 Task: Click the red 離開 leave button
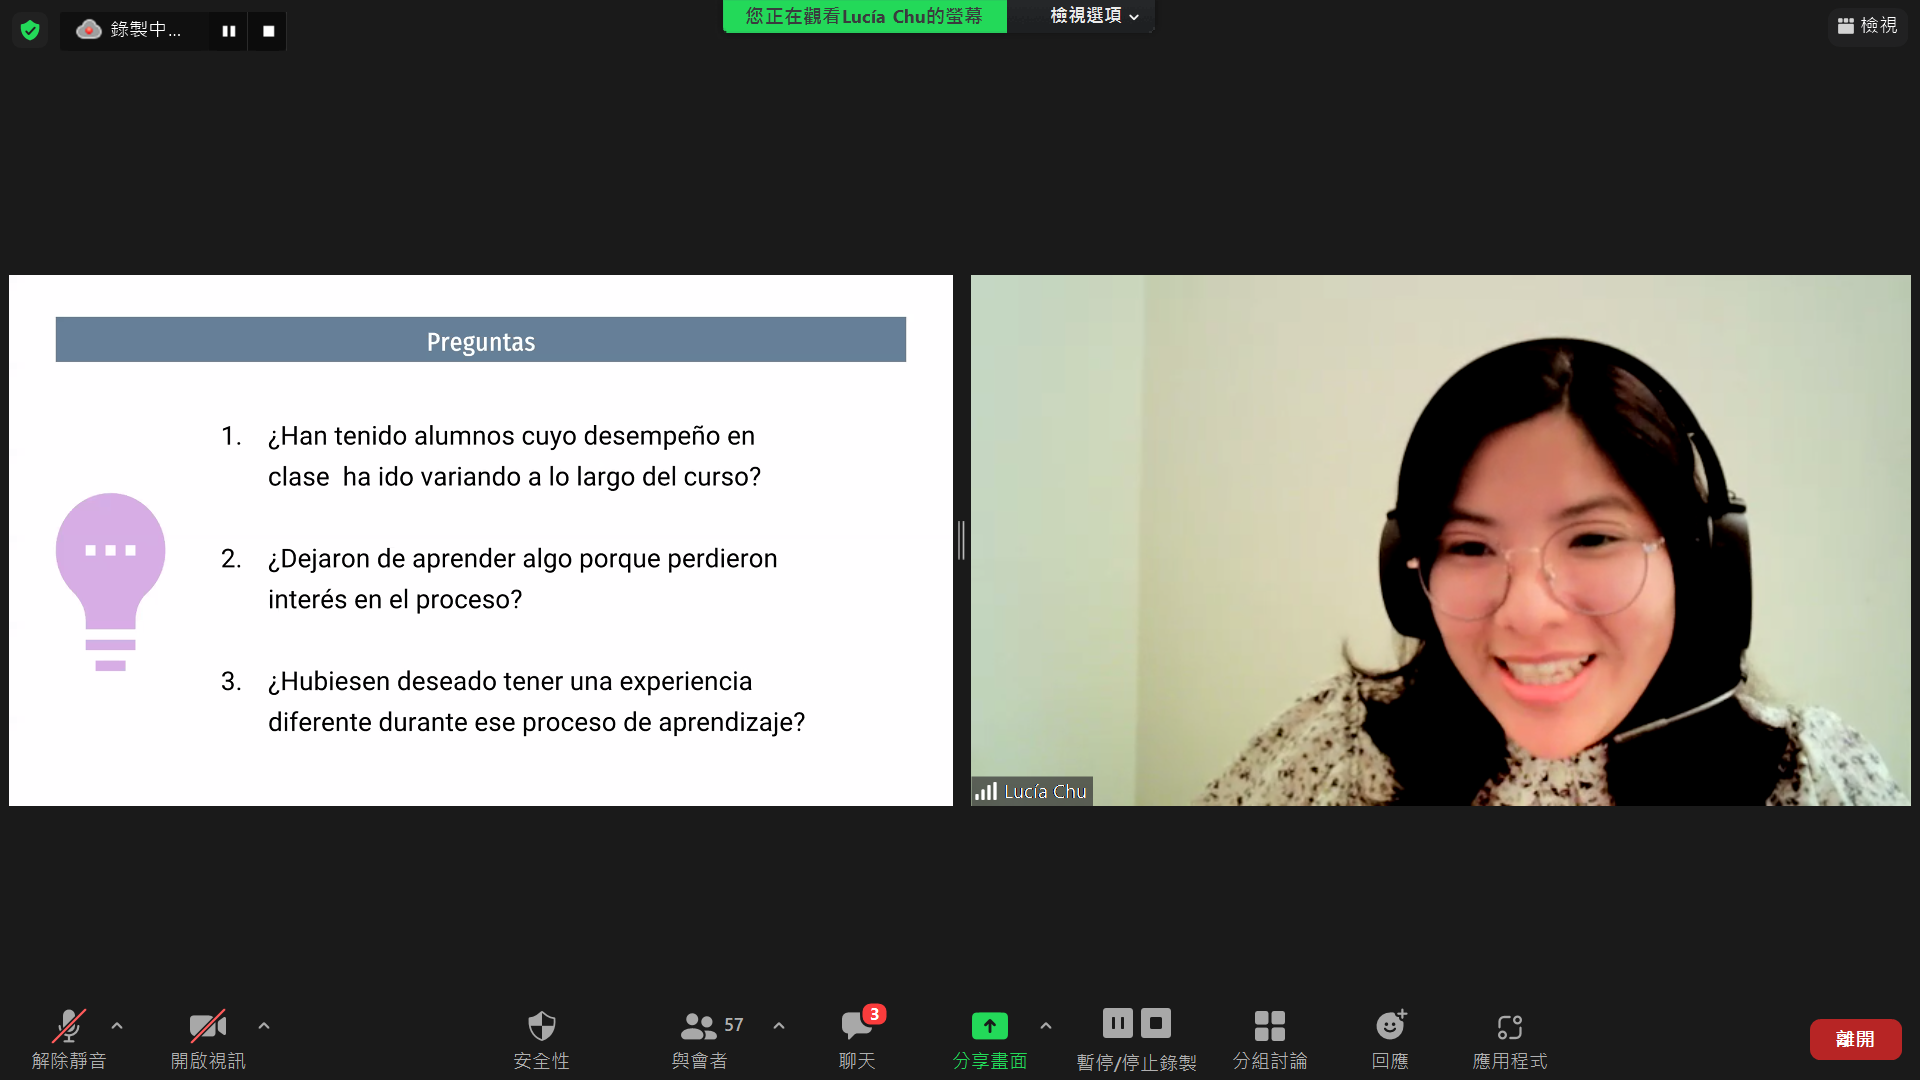point(1855,1039)
